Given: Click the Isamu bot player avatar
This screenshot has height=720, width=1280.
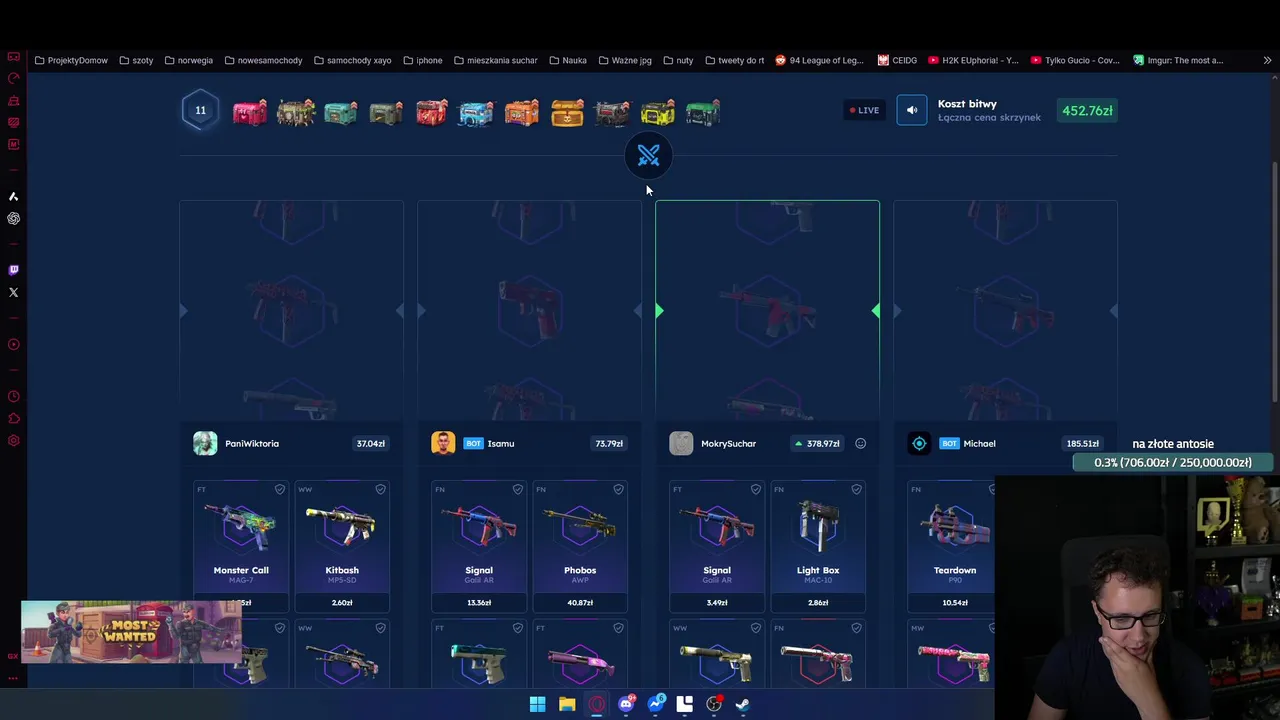Looking at the screenshot, I should pyautogui.click(x=443, y=443).
